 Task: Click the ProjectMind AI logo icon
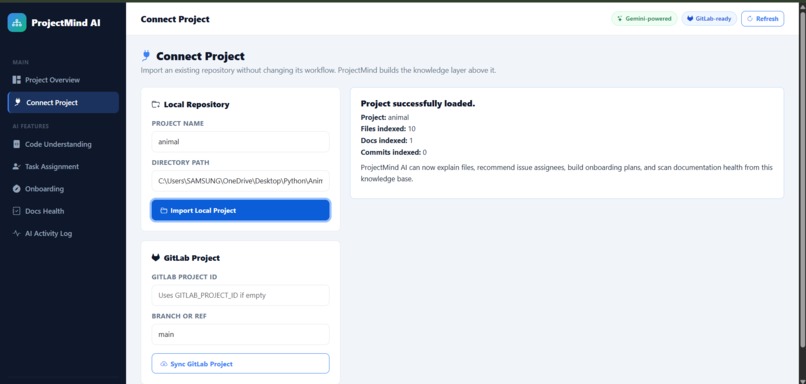pyautogui.click(x=17, y=23)
